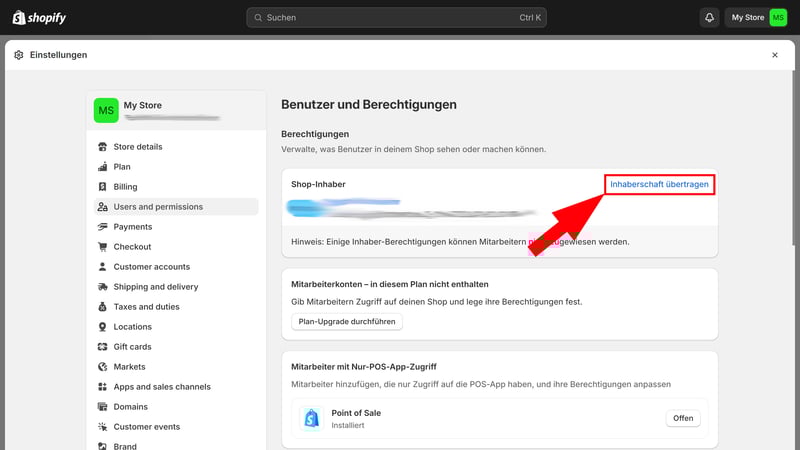Go to Payments settings
This screenshot has width=800, height=450.
click(132, 227)
